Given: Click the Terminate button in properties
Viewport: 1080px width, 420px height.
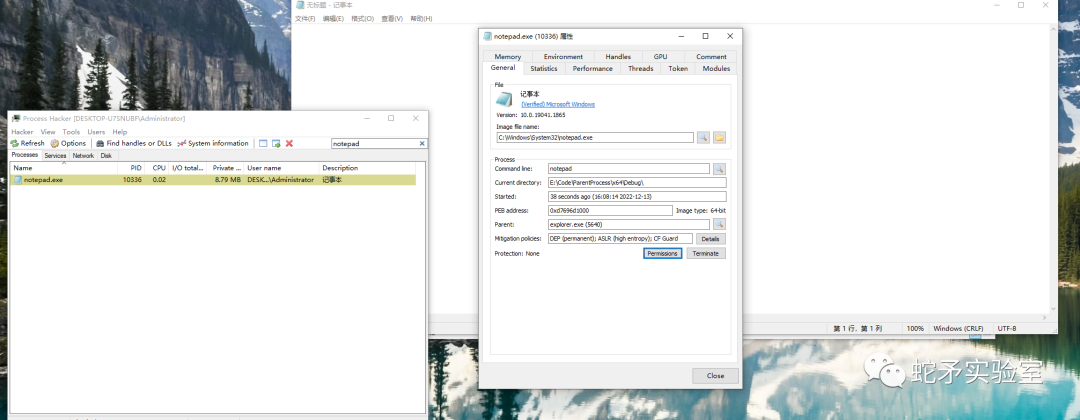Looking at the screenshot, I should (x=706, y=253).
